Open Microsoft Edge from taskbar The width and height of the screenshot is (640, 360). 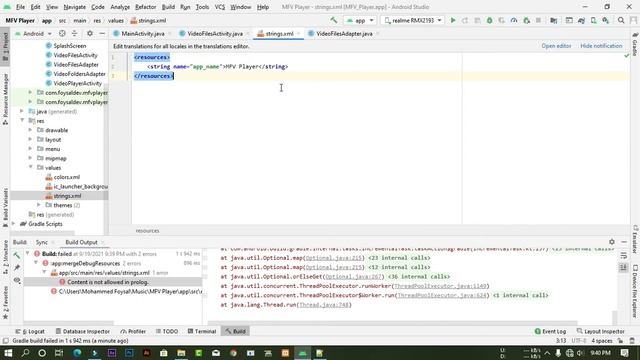[x=77, y=353]
